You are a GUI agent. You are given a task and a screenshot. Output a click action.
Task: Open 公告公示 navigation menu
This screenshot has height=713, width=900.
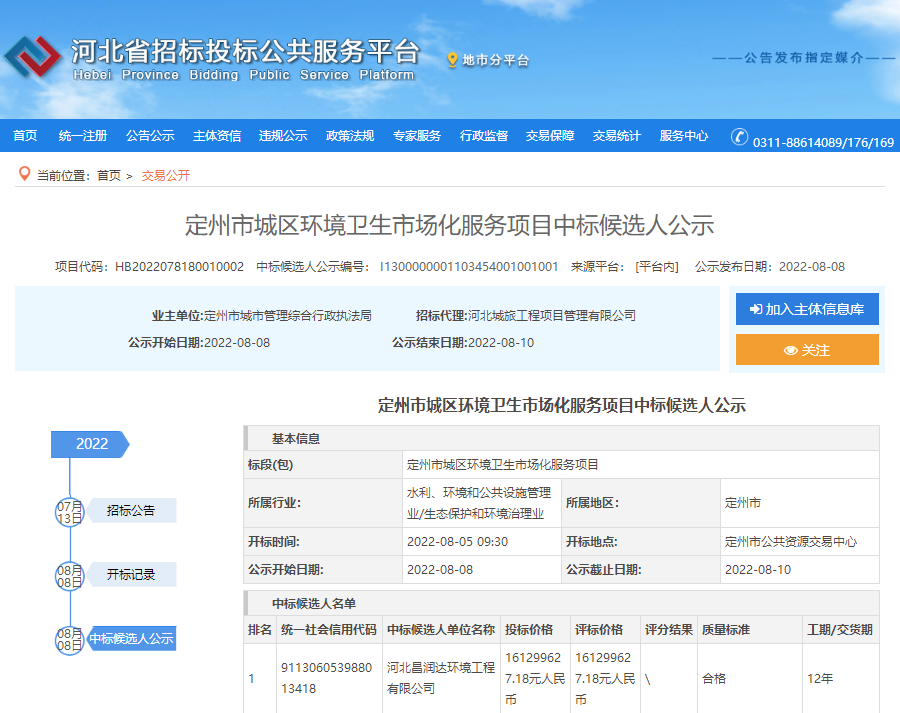(150, 136)
